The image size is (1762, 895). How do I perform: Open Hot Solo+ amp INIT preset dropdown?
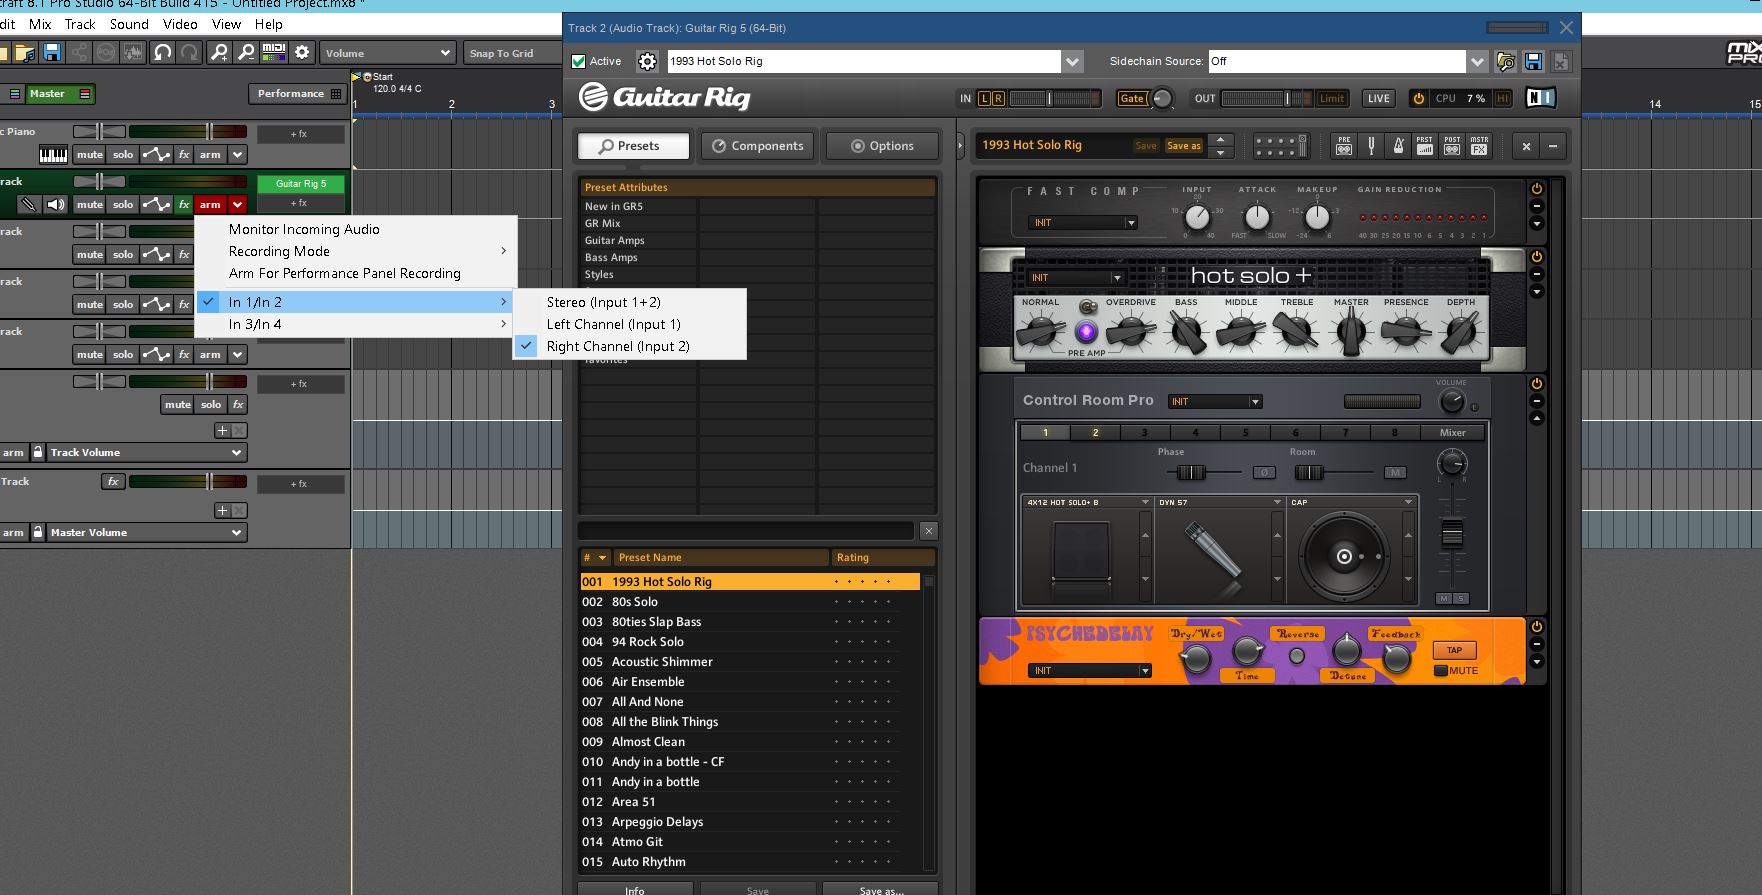[1076, 277]
